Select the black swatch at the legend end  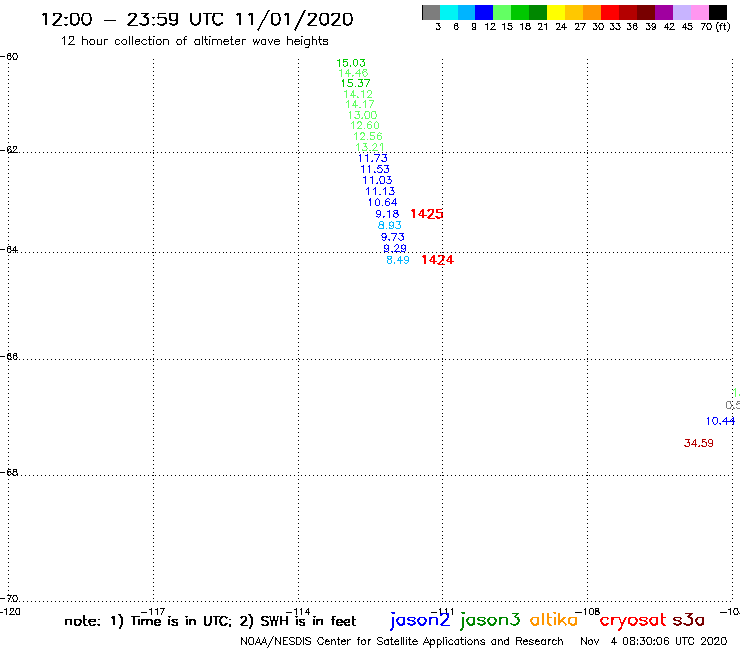click(718, 12)
